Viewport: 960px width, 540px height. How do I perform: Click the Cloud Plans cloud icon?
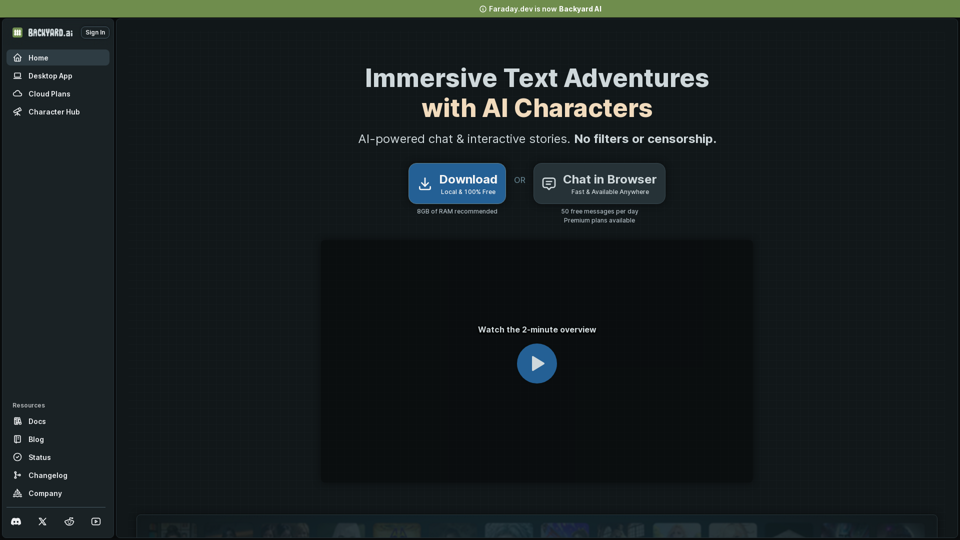(17, 94)
